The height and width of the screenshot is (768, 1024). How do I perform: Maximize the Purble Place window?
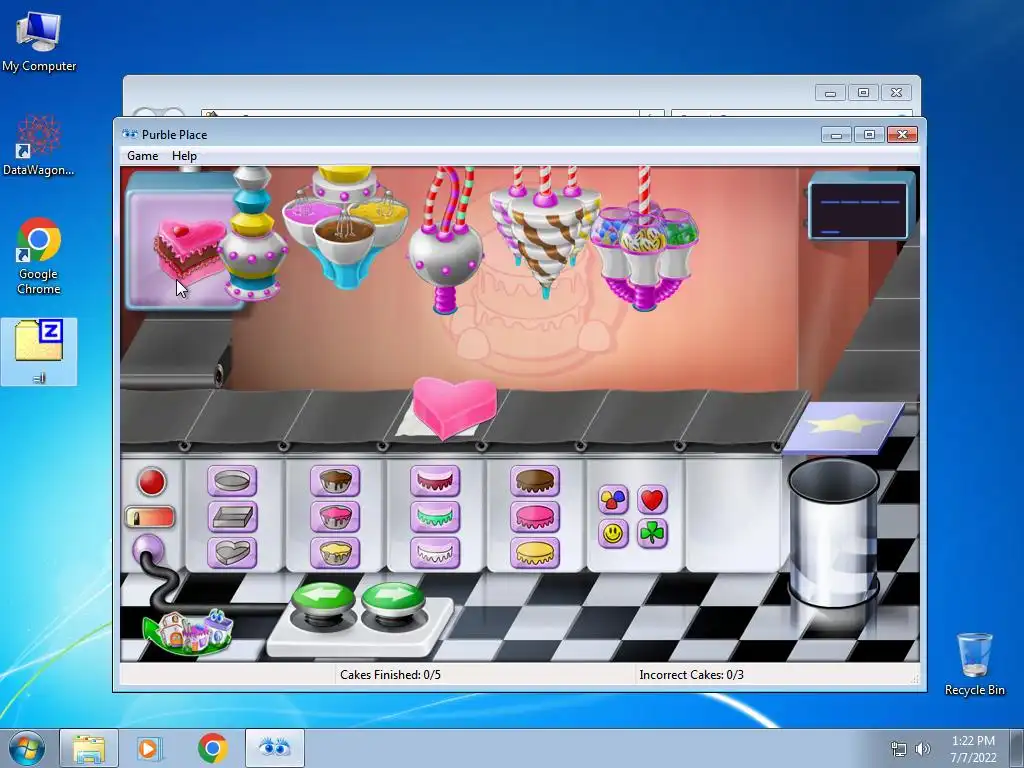click(x=869, y=135)
